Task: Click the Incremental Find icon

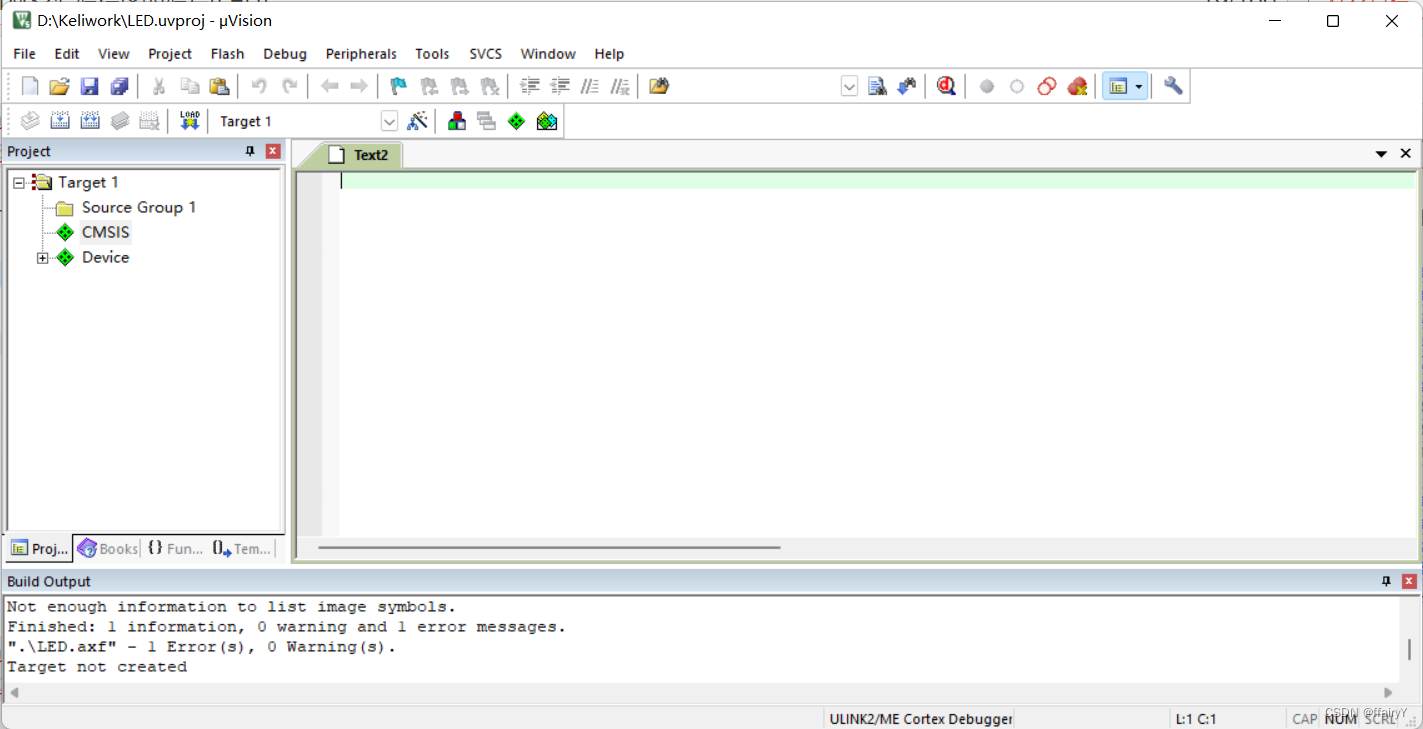Action: click(x=906, y=86)
